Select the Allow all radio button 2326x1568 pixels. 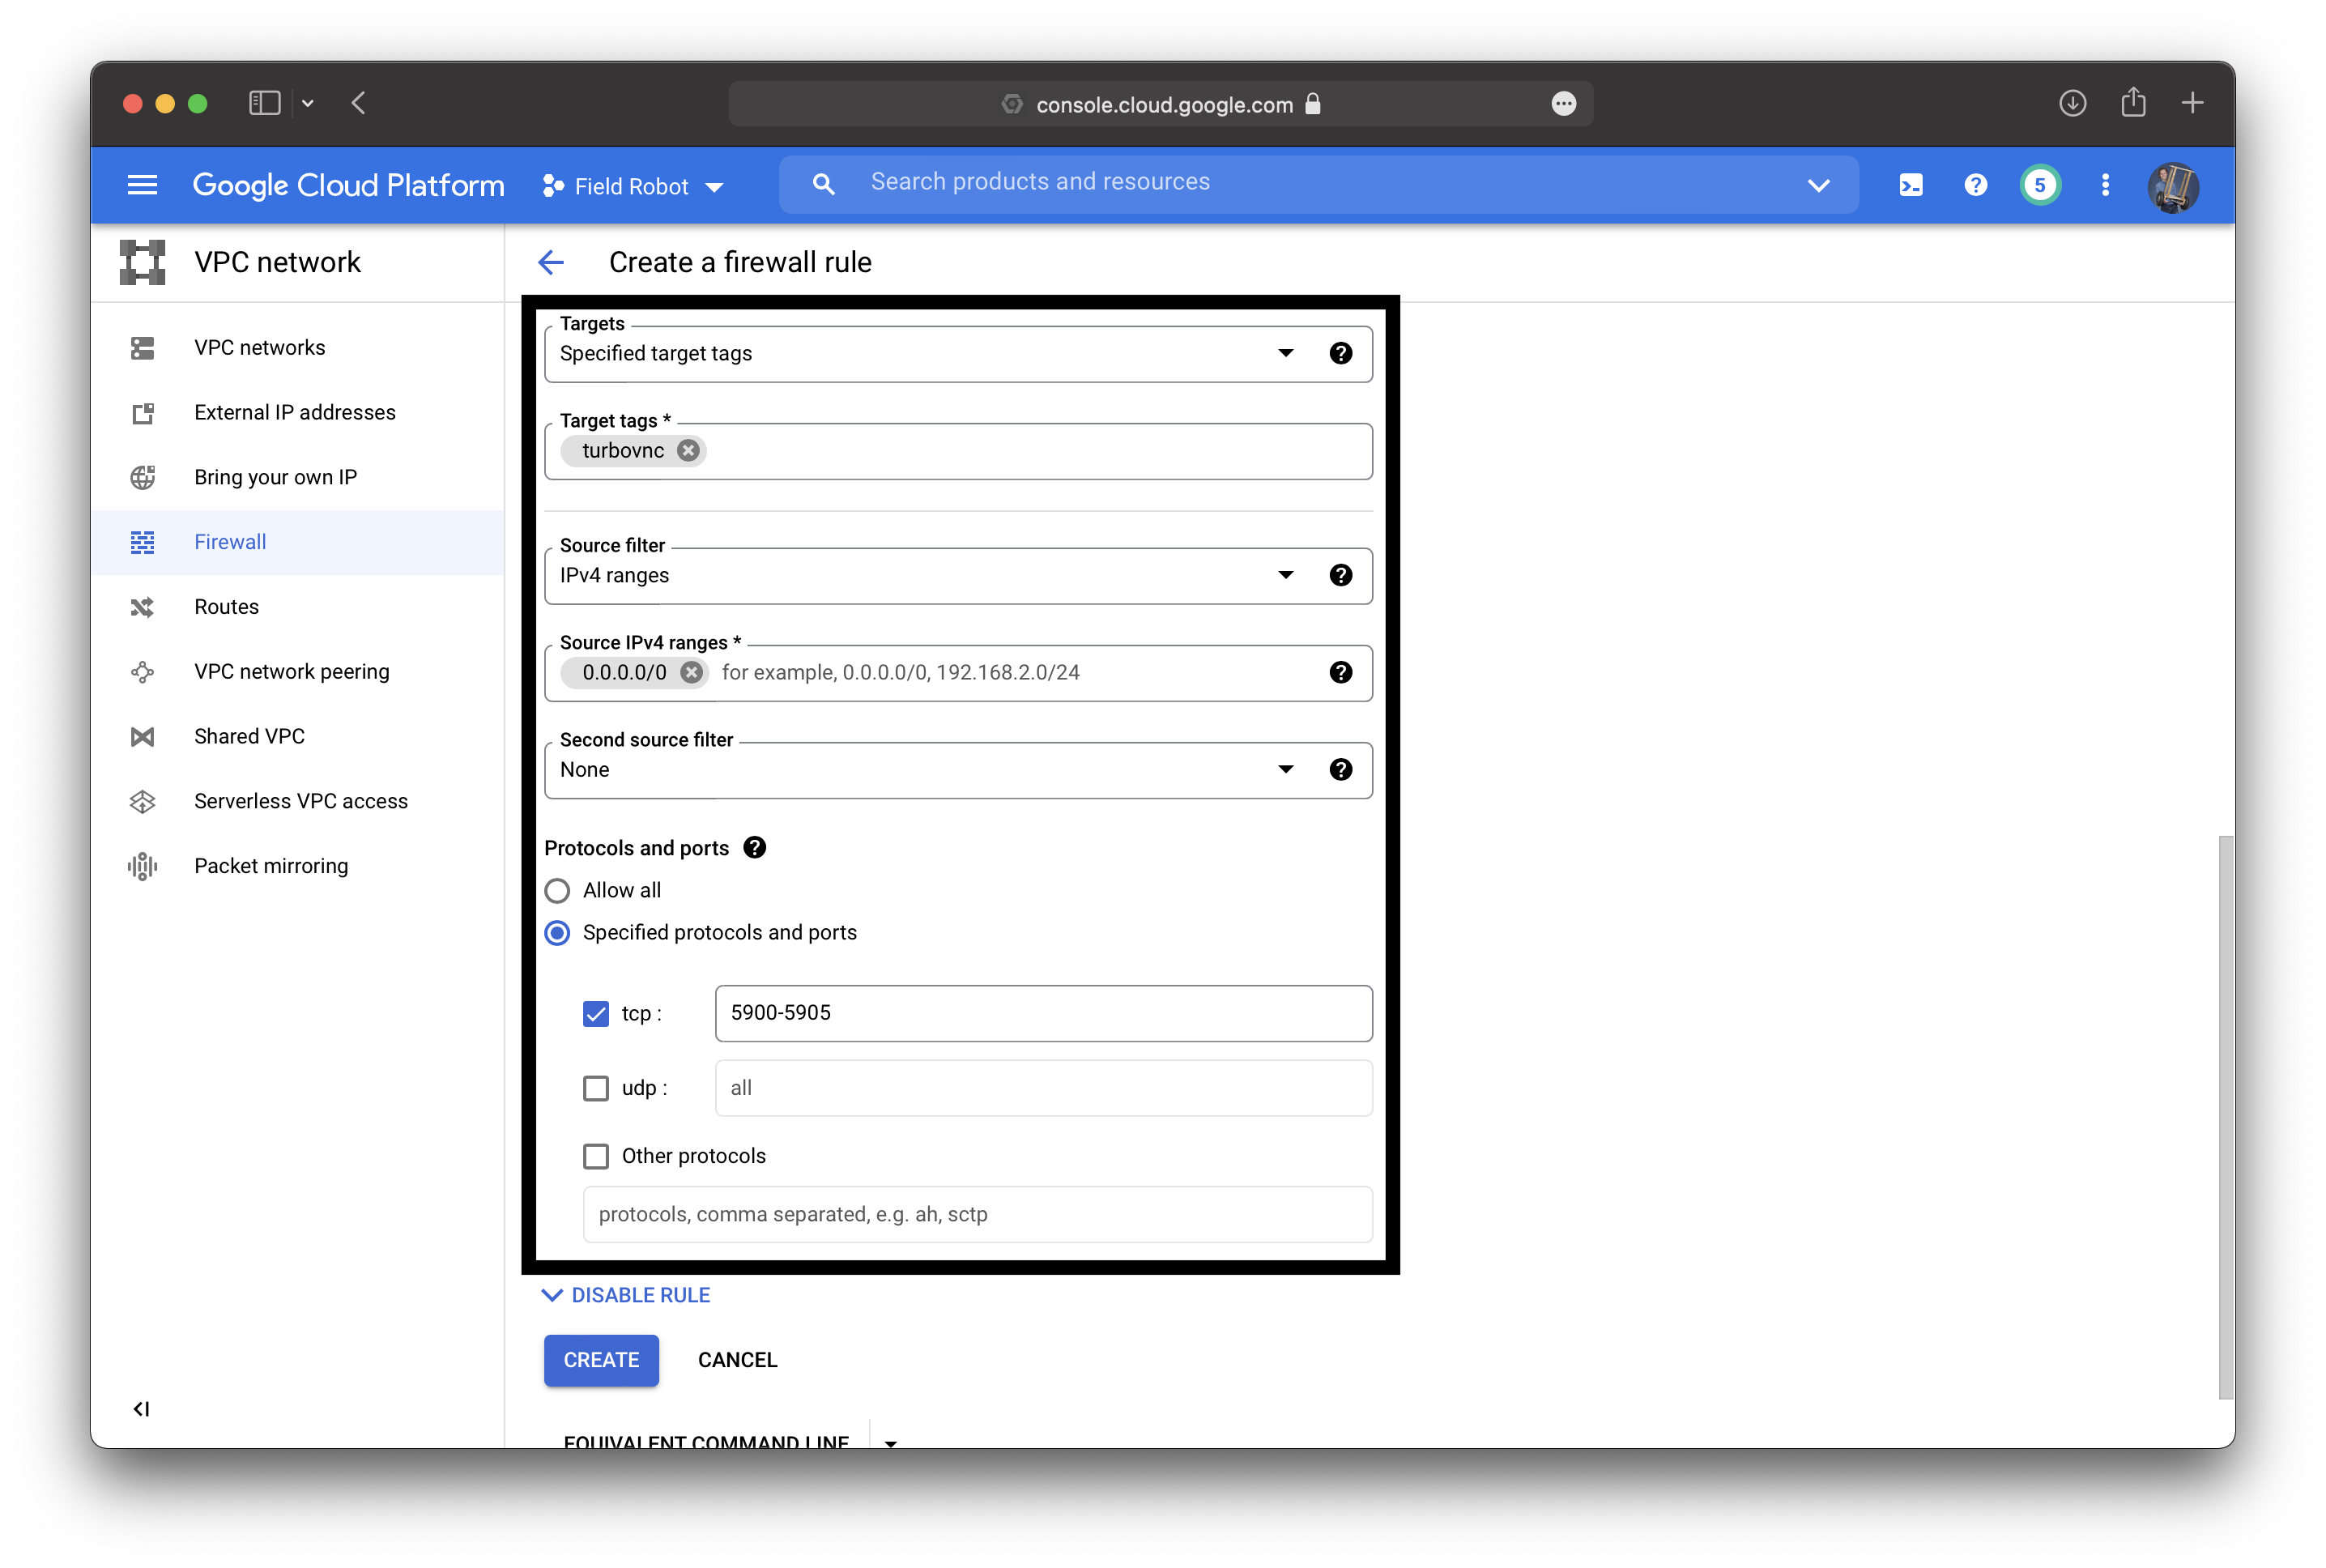557,890
